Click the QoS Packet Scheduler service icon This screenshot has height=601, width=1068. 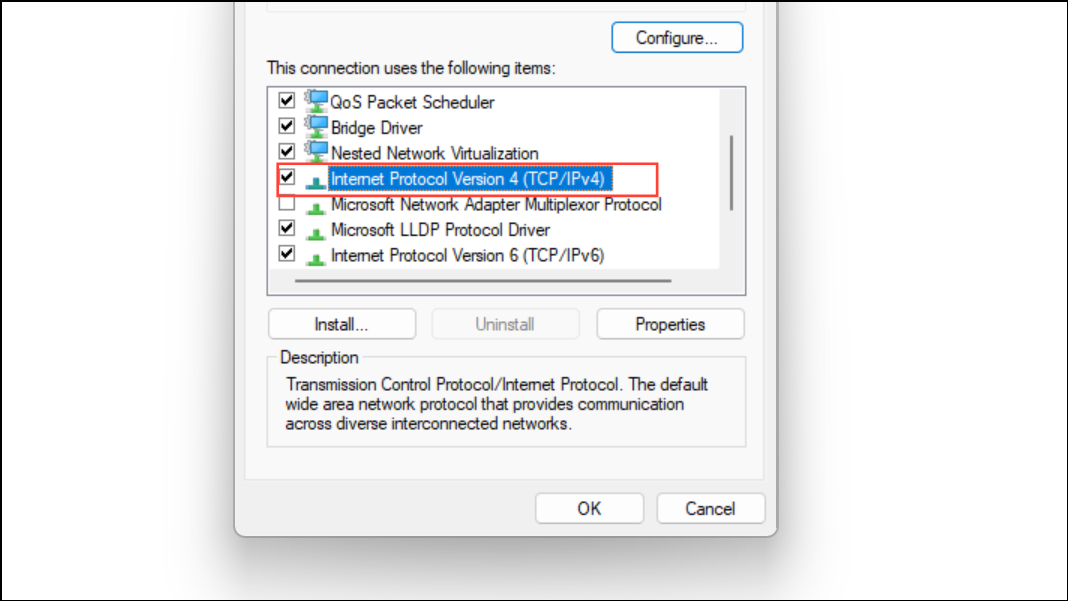pos(315,101)
